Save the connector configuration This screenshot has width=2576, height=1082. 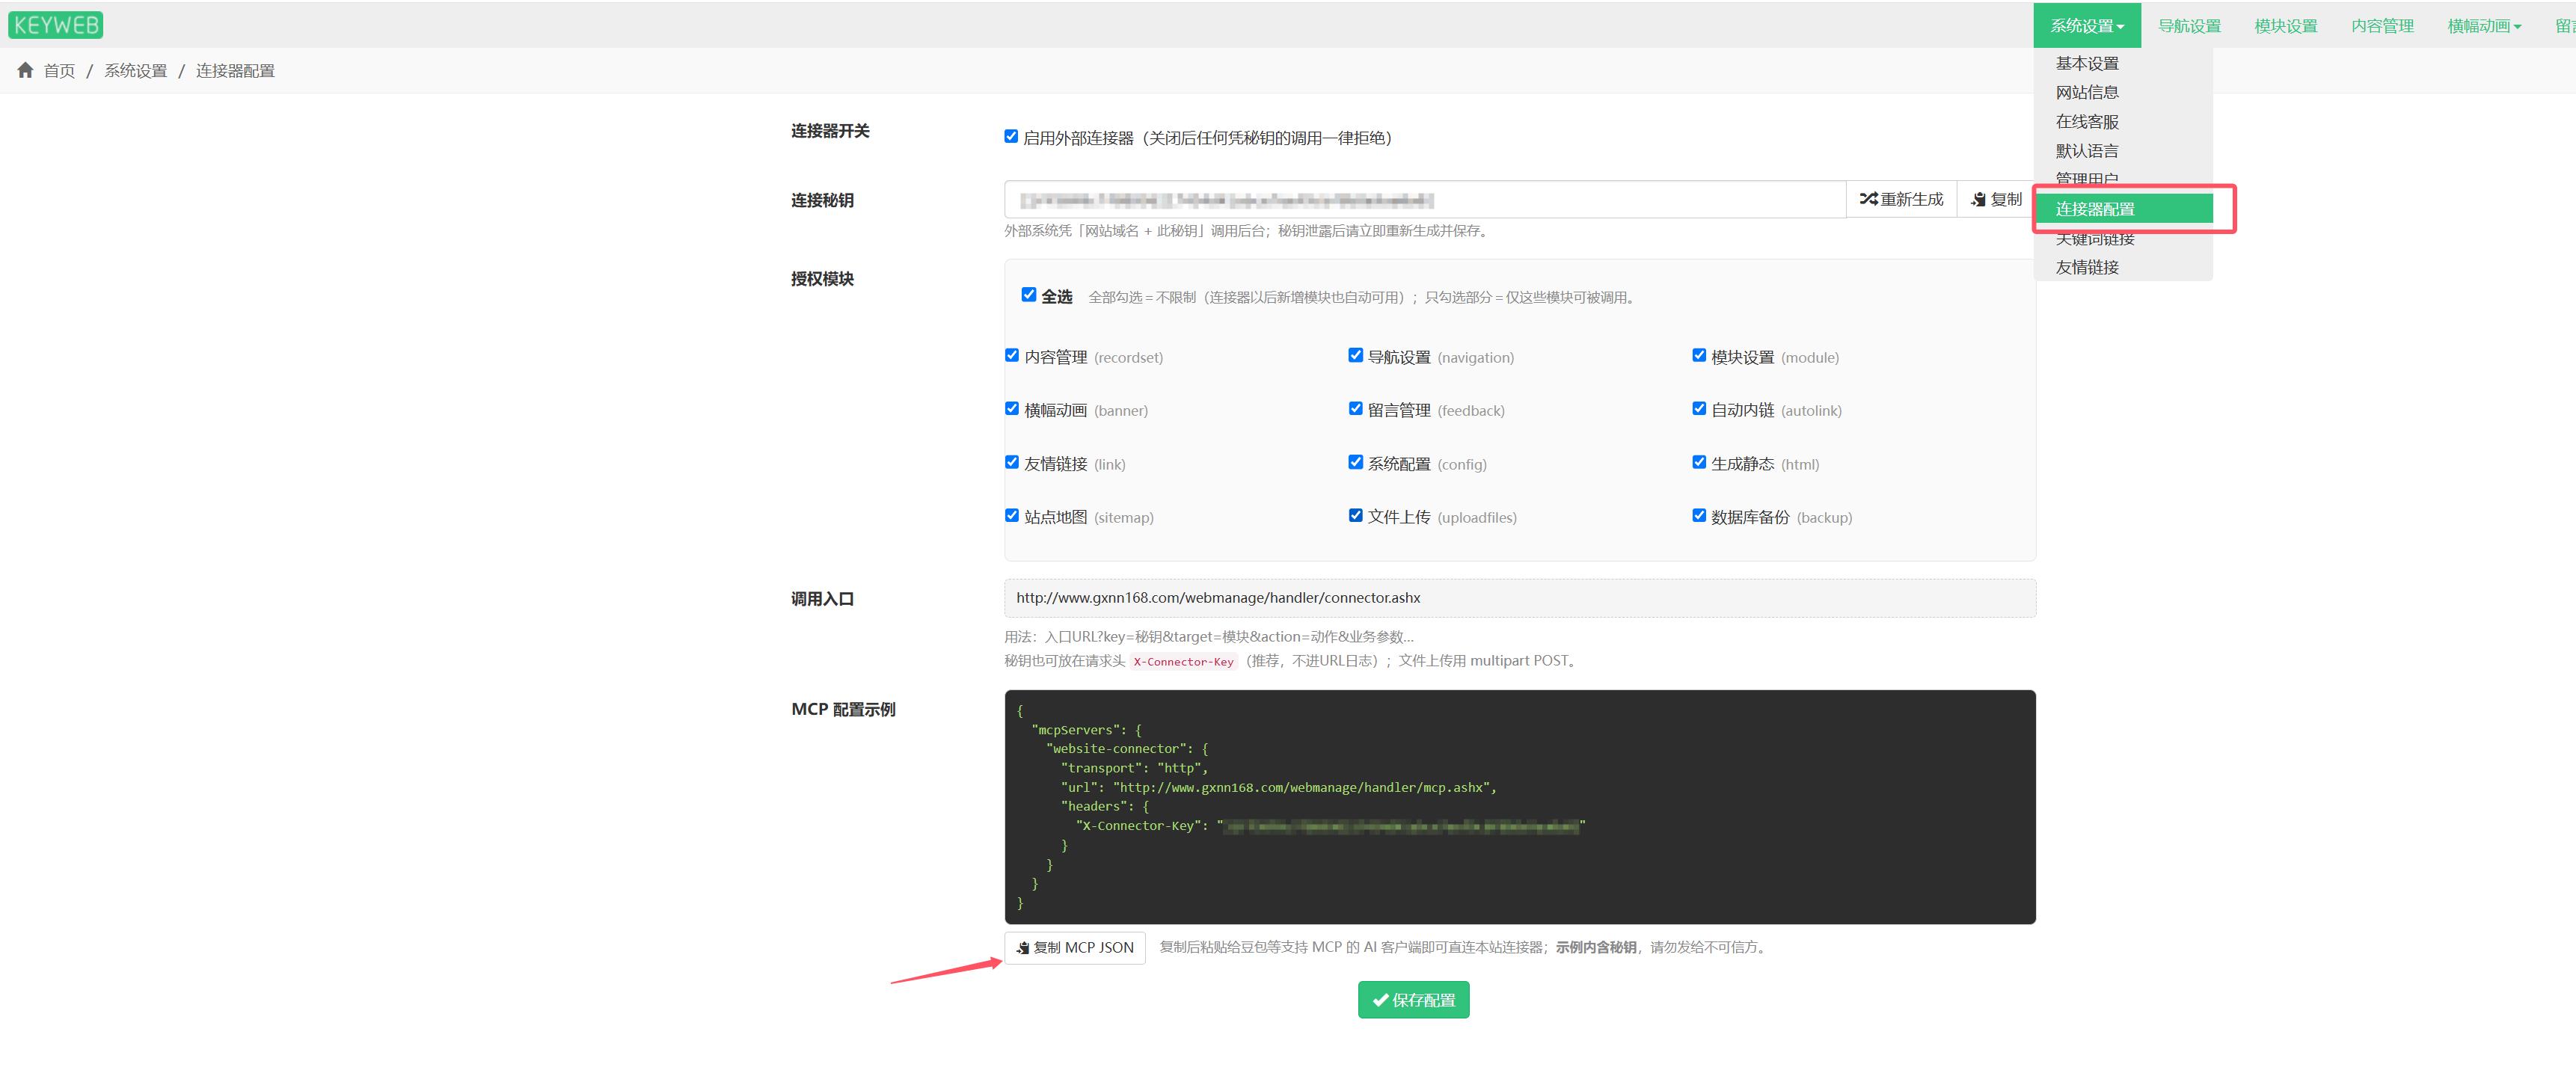(x=1413, y=1000)
